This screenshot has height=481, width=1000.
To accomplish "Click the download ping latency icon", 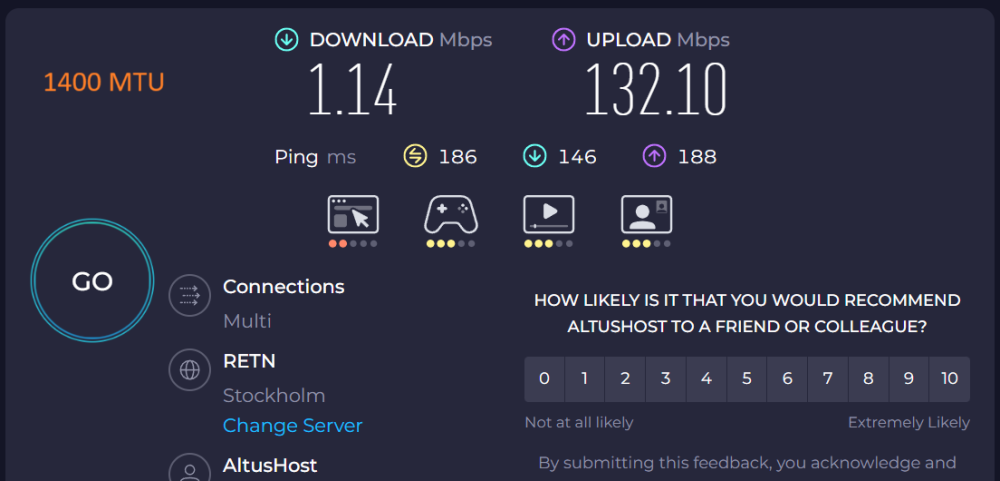I will tap(534, 156).
